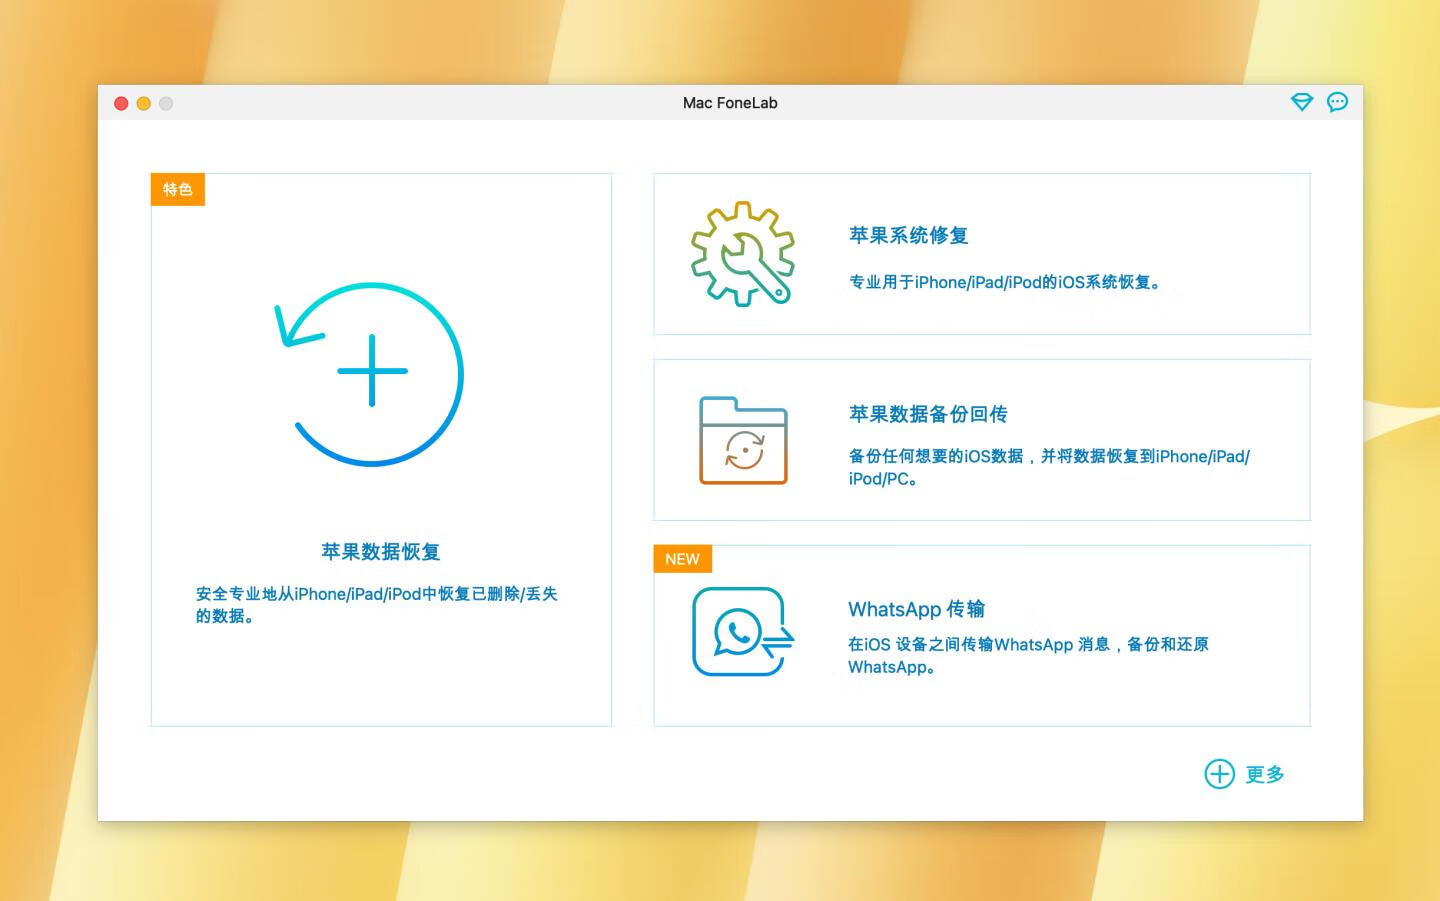Click the orange NEW badge label
The width and height of the screenshot is (1440, 901).
[x=681, y=559]
